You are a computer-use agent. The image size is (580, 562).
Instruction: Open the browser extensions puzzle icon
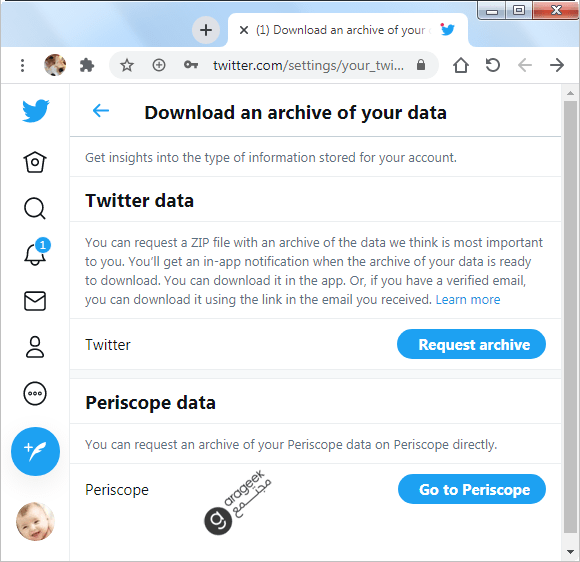pos(87,65)
